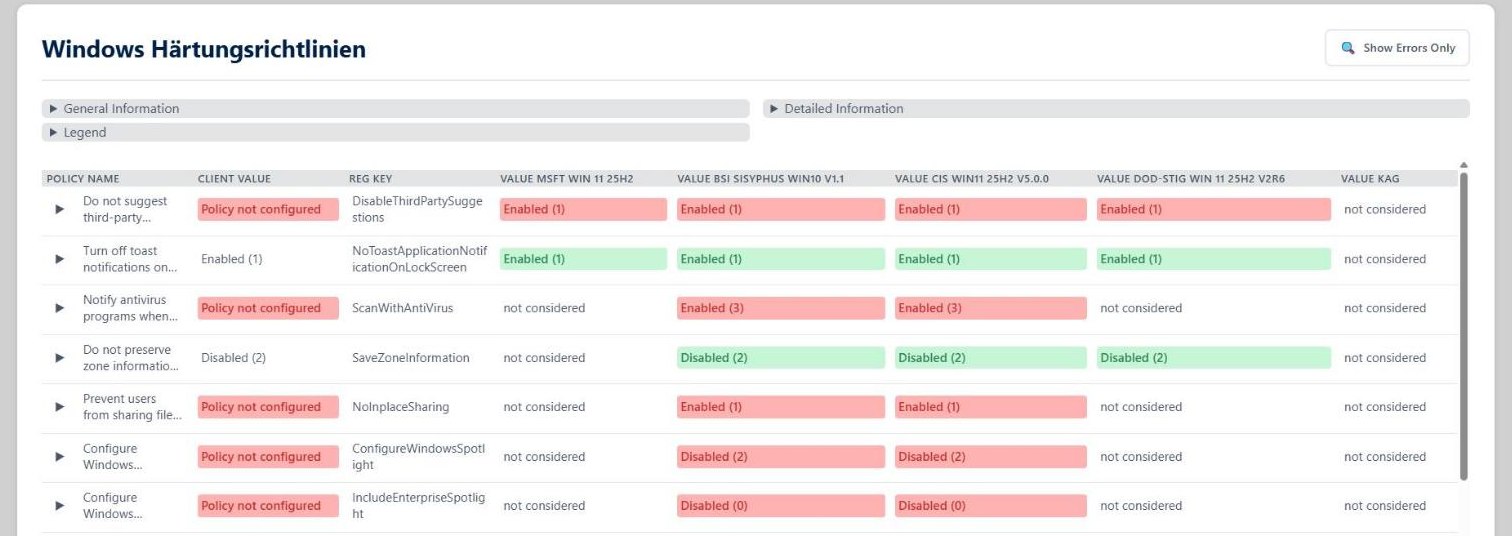This screenshot has height=536, width=1512.
Task: Click policy name Notify antivirus programs when
Action: (x=130, y=308)
